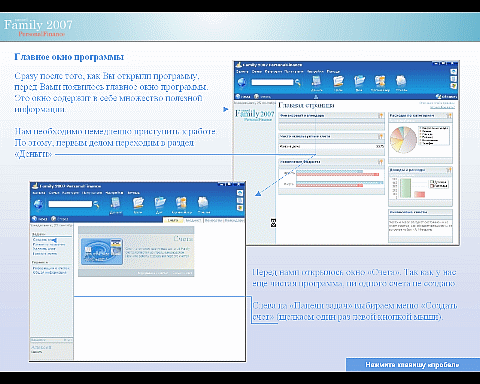Open Категории menu in Главная страница window
Viewport: 480px width, 384px height.
[274, 71]
